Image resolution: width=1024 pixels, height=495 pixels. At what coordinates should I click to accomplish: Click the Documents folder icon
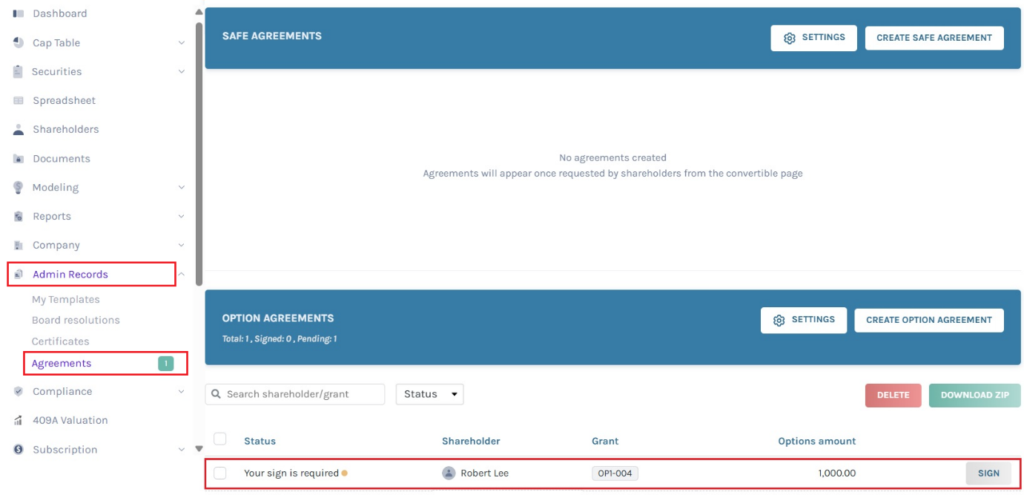(18, 159)
